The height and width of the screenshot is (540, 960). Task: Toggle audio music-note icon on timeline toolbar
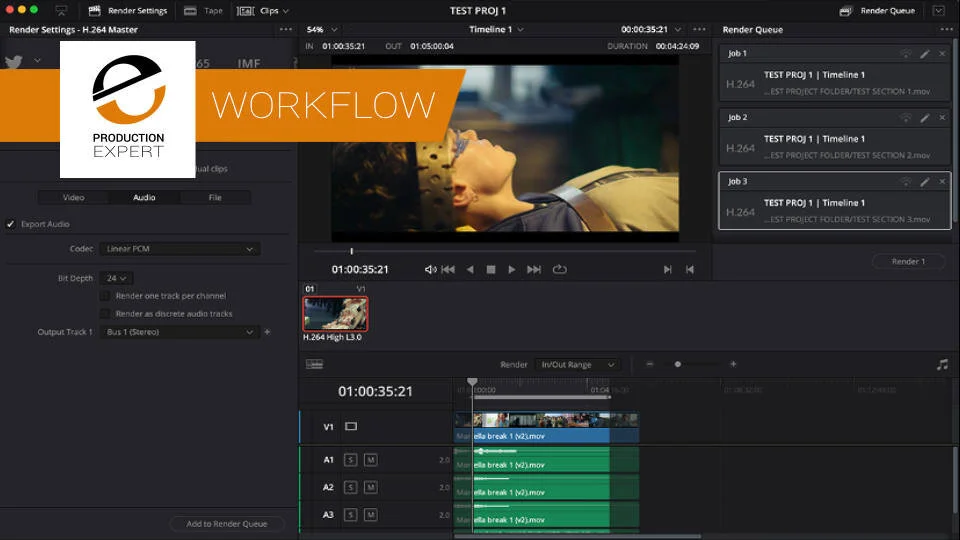pyautogui.click(x=942, y=364)
